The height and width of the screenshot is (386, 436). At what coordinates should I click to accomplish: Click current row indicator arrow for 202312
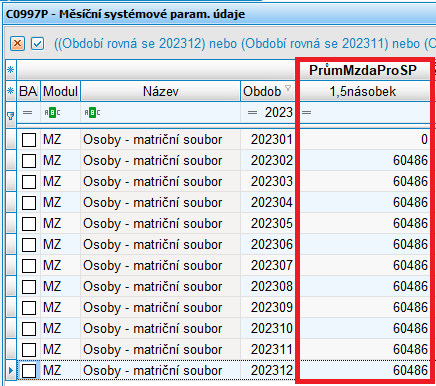[x=11, y=370]
